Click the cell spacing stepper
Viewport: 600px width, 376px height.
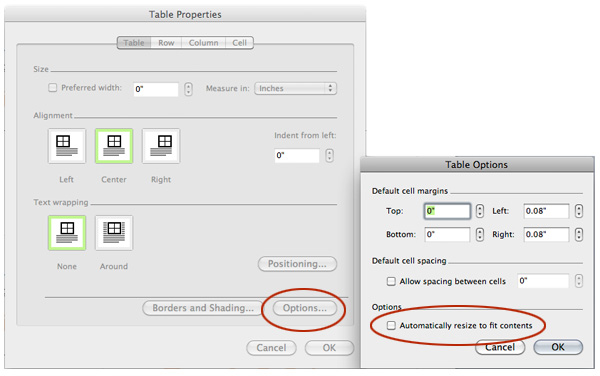tap(579, 281)
